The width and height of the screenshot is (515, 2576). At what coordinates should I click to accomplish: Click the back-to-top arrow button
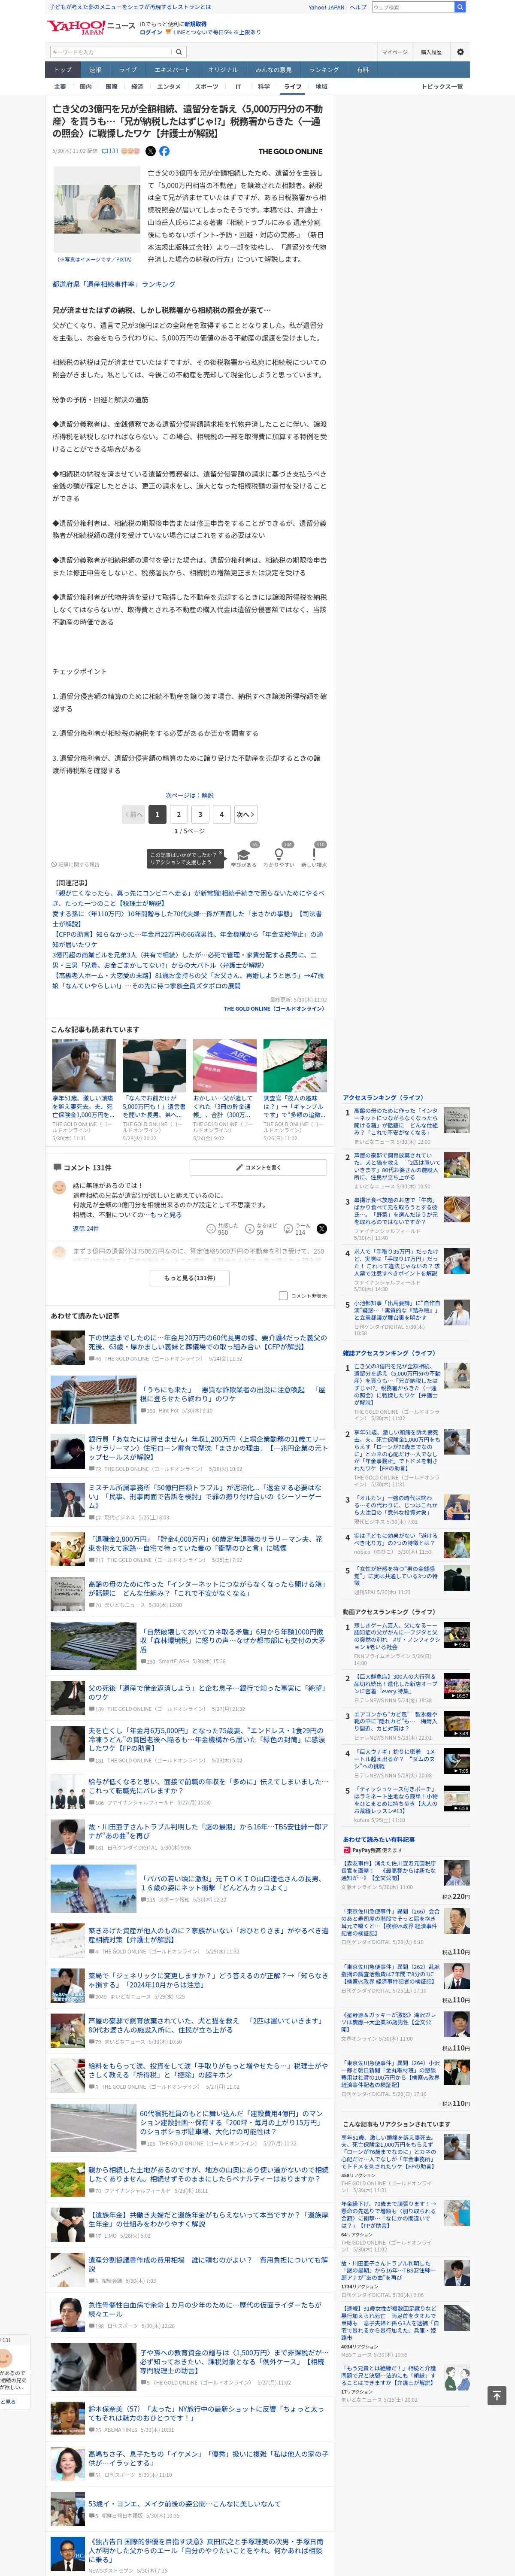[x=497, y=2396]
